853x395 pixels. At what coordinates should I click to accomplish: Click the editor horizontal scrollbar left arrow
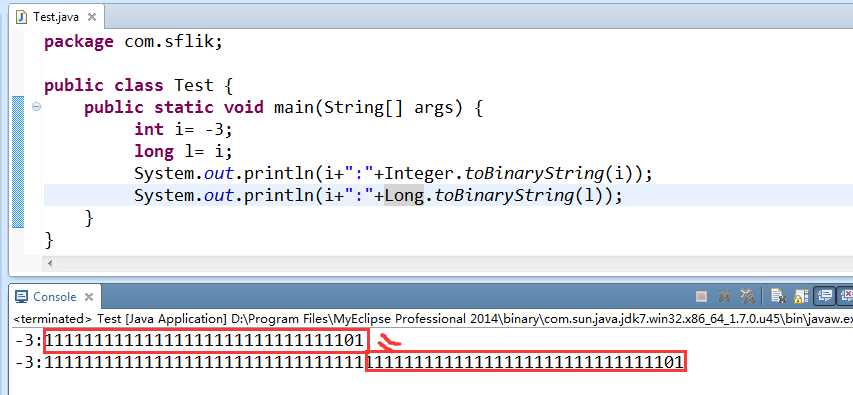click(50, 263)
